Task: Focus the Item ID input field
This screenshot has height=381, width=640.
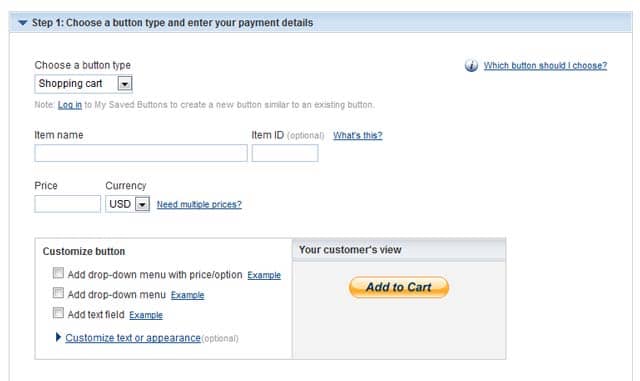Action: pyautogui.click(x=285, y=153)
